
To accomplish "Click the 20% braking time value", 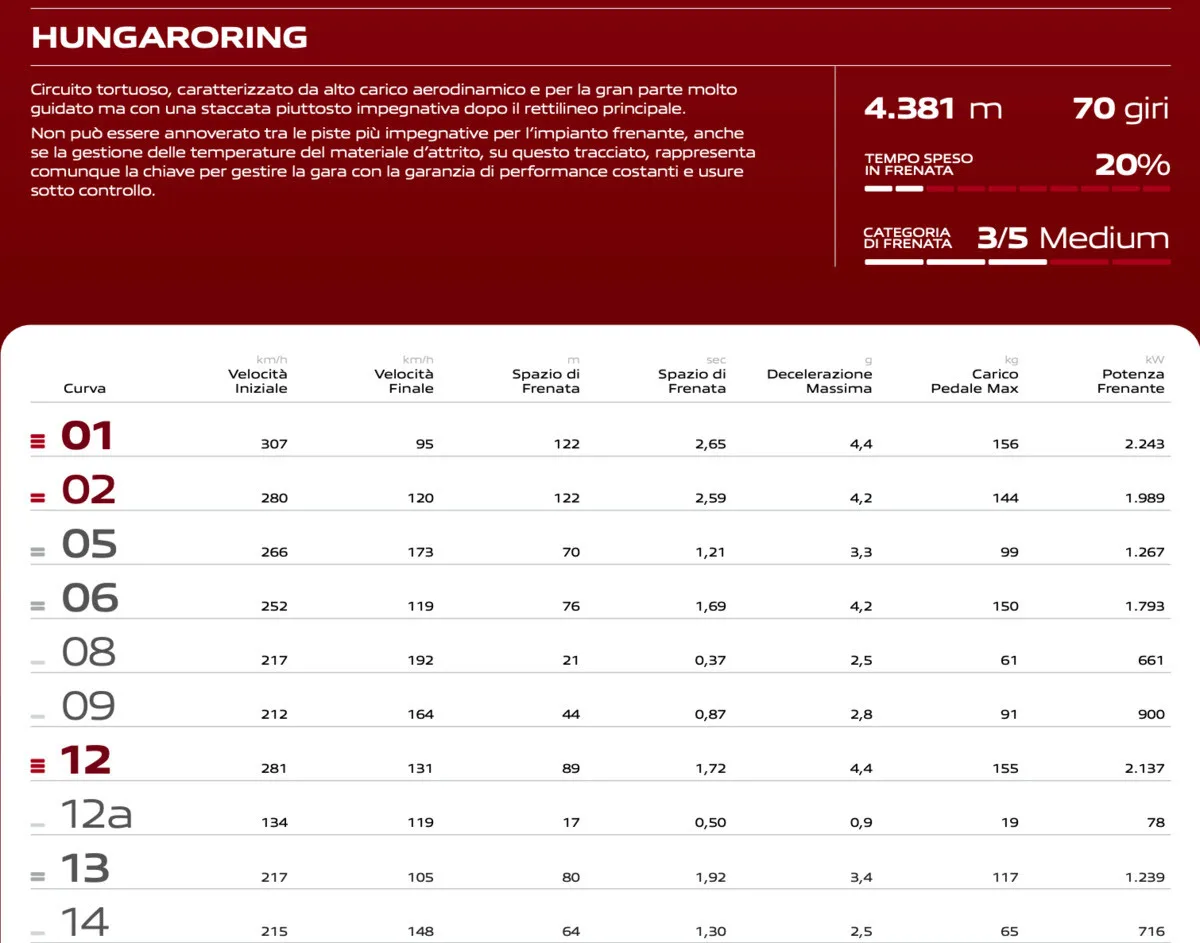I will click(x=1132, y=165).
